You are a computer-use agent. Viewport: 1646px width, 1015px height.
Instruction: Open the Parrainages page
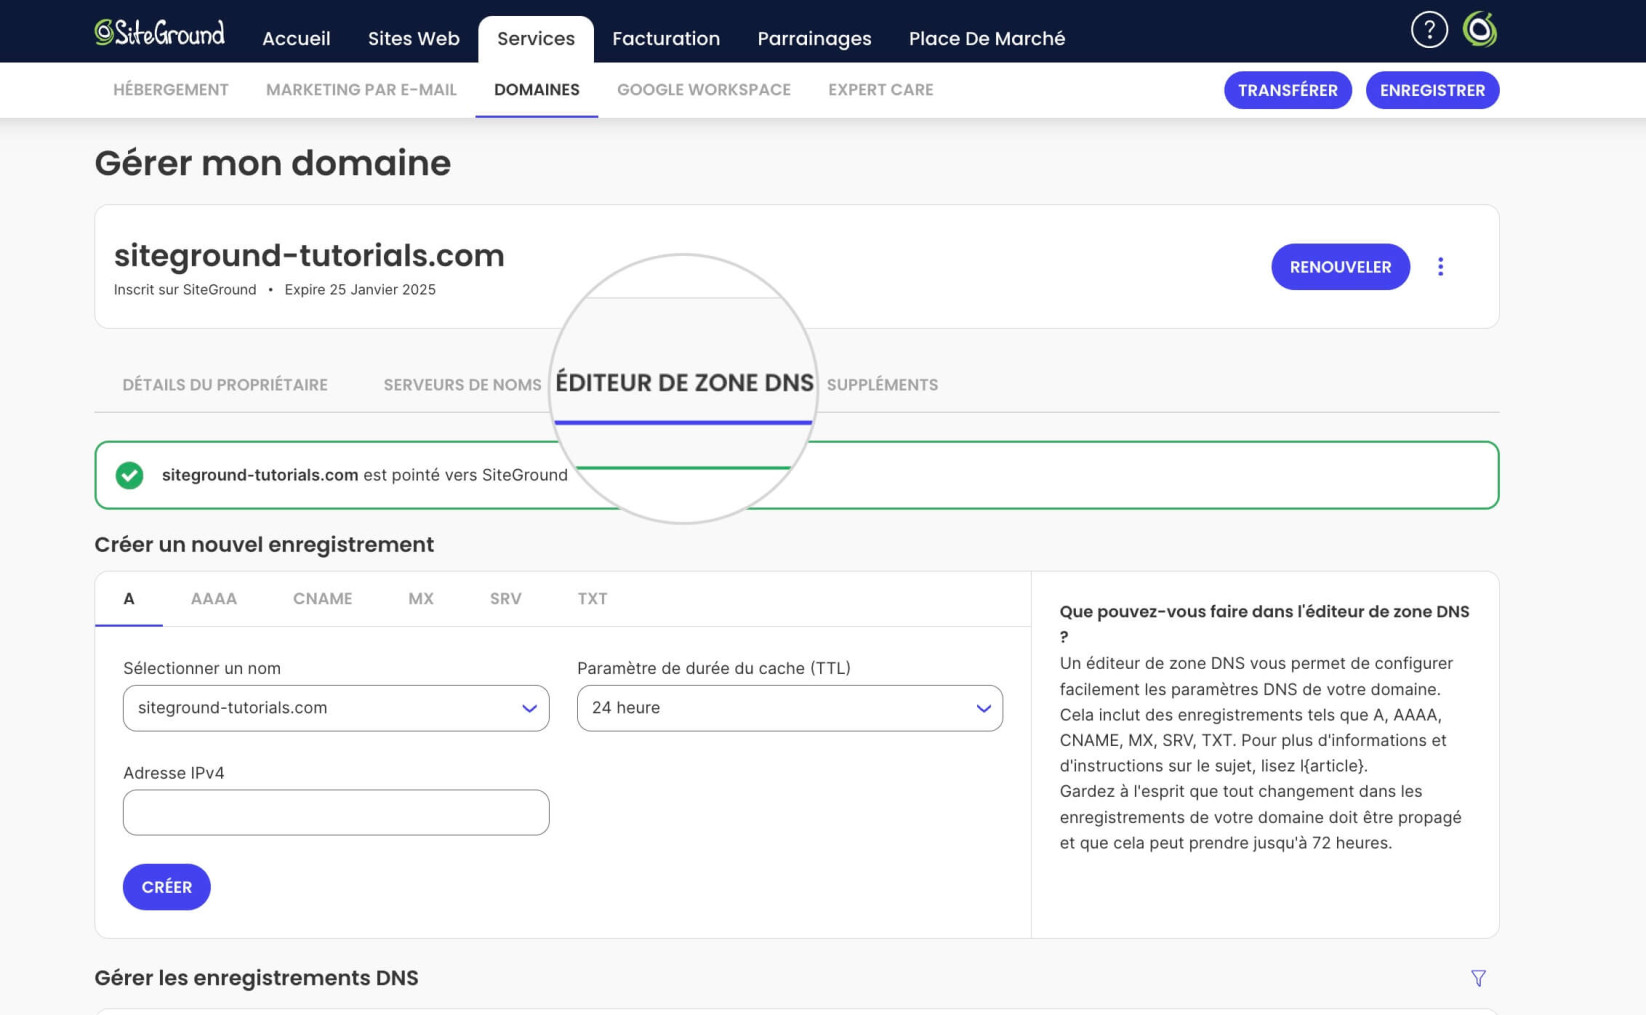814,38
